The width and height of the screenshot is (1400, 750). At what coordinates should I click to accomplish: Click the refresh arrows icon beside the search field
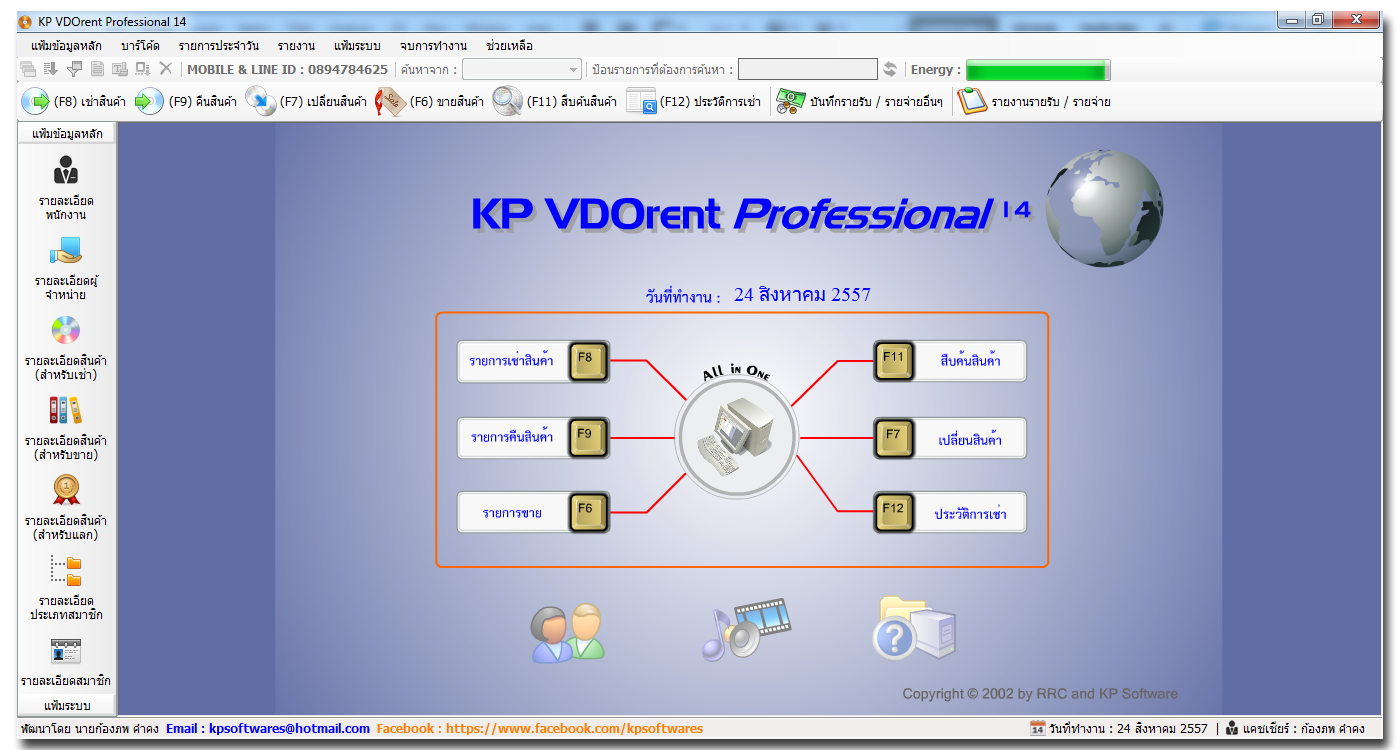click(890, 69)
